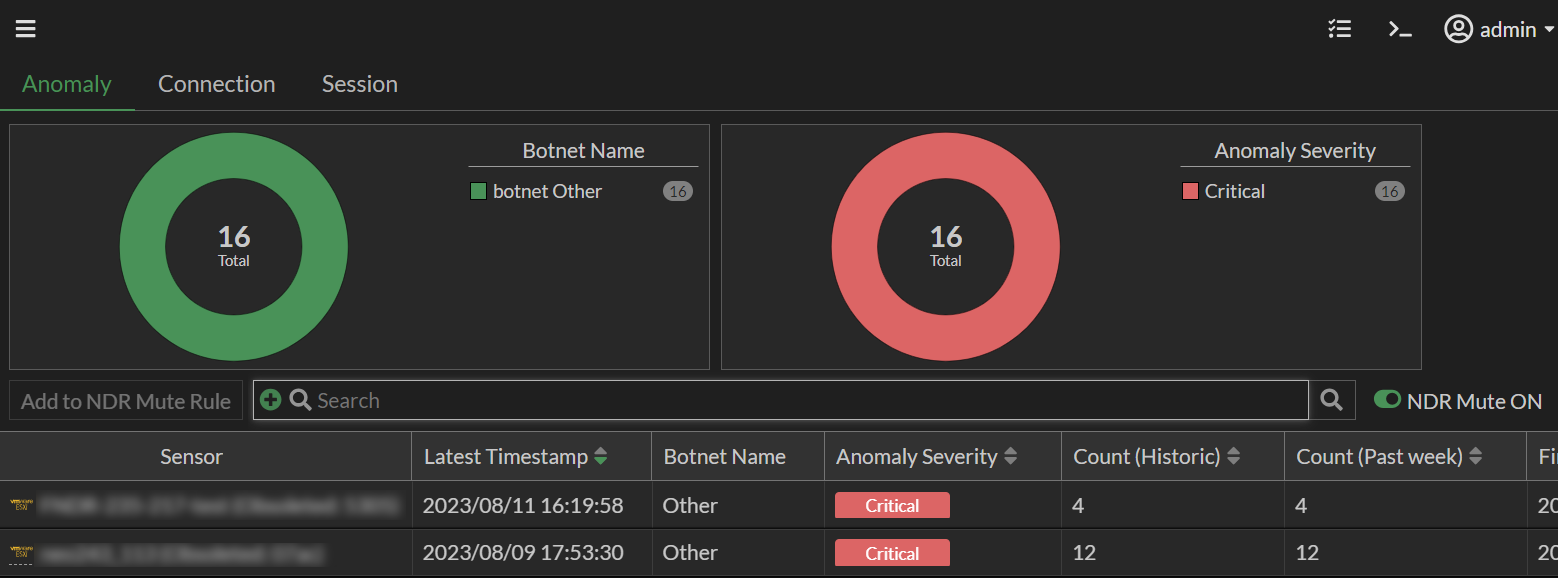Launch the CLI console icon

click(1400, 30)
